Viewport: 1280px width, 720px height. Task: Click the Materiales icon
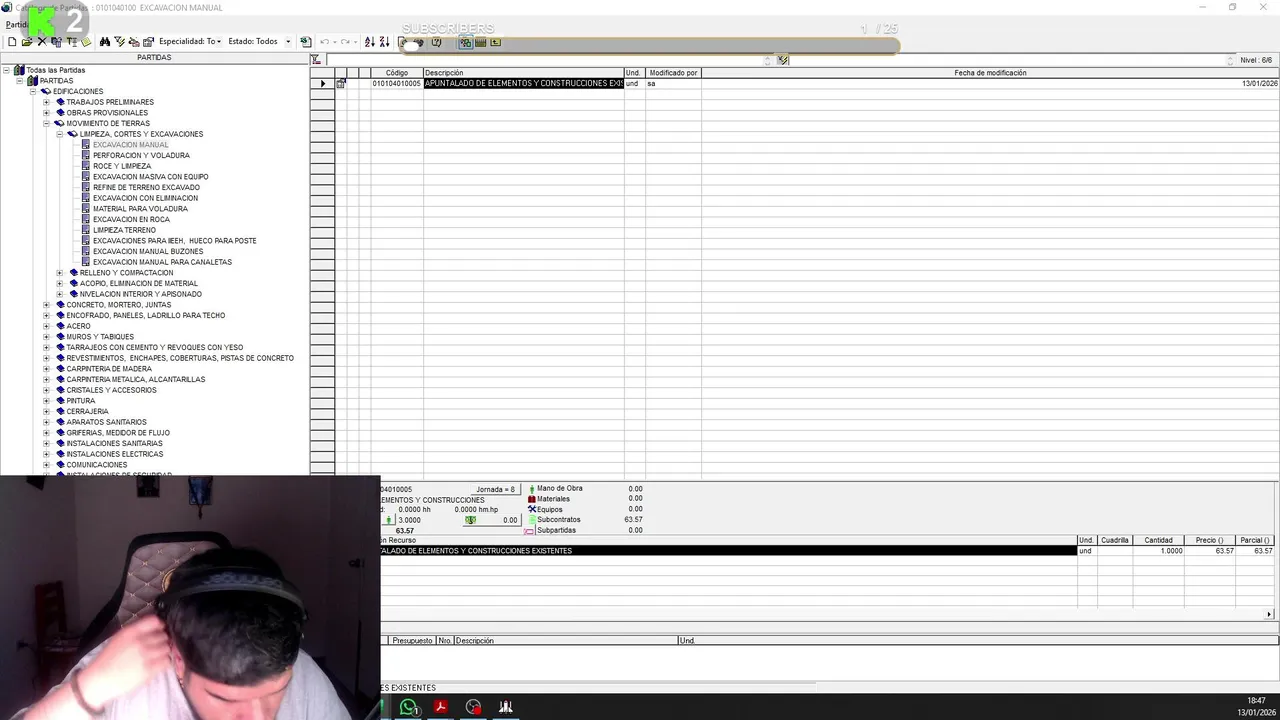point(532,499)
